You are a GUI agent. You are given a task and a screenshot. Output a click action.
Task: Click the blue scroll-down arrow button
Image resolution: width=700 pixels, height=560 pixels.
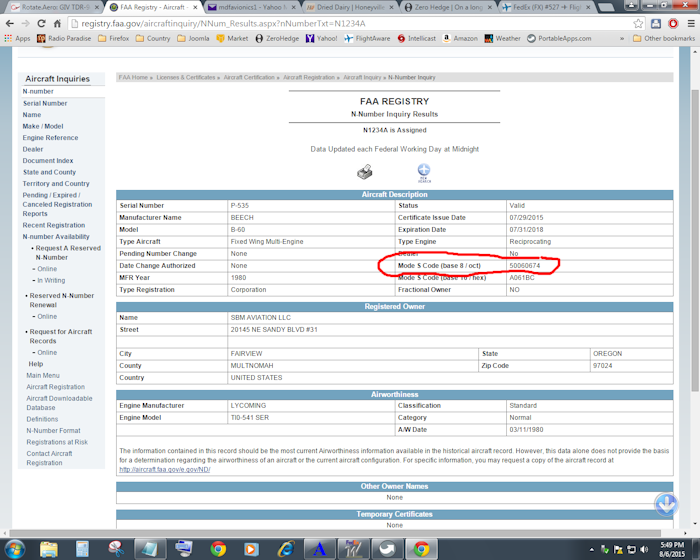point(667,504)
